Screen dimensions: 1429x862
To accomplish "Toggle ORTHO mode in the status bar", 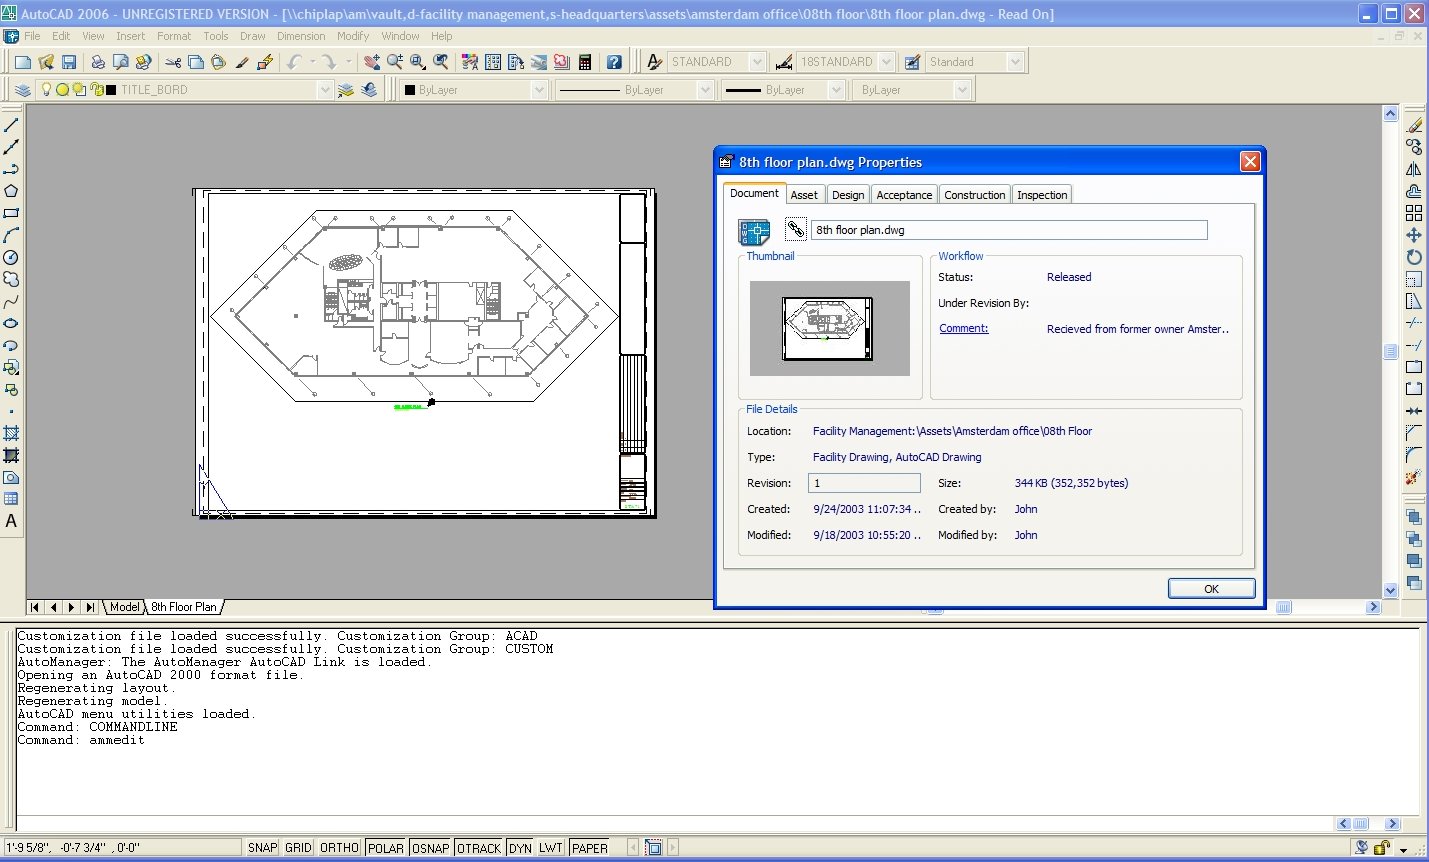I will pos(339,847).
